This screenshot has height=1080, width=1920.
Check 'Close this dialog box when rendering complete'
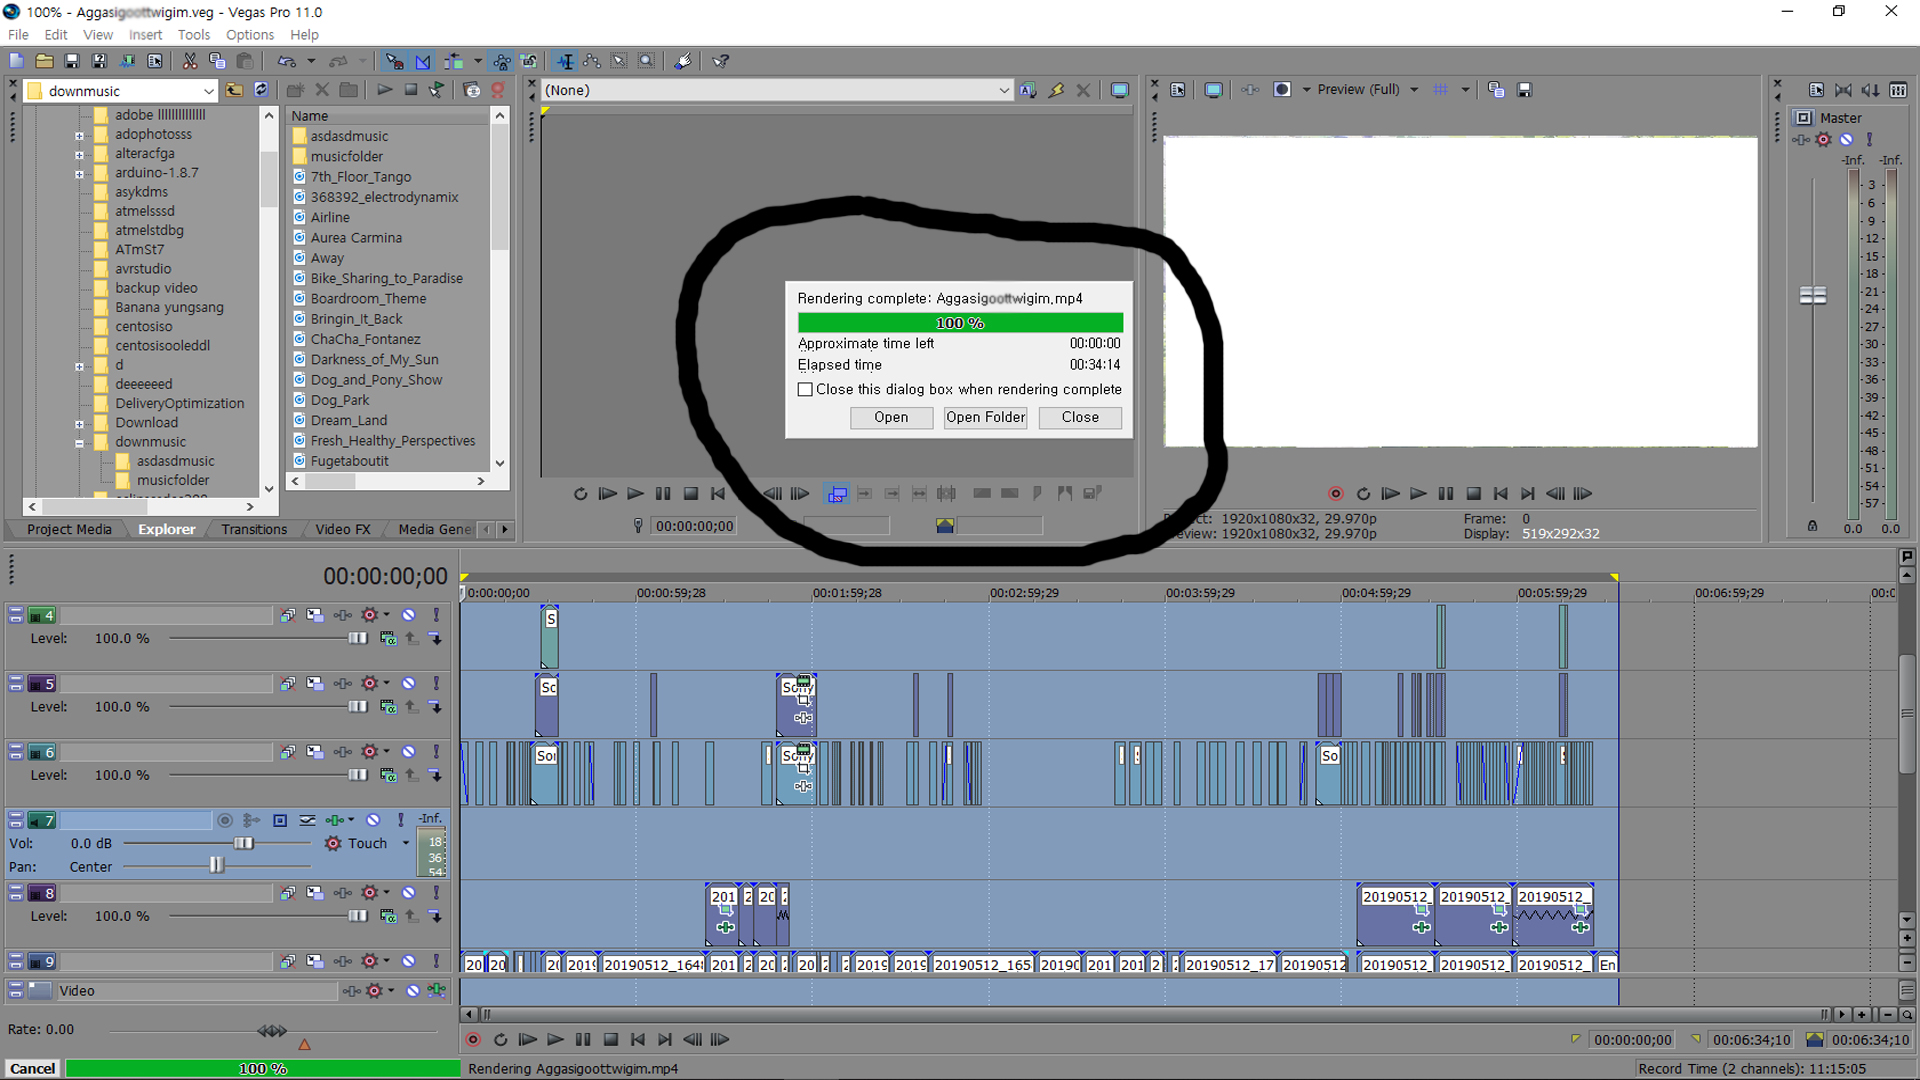(x=805, y=390)
